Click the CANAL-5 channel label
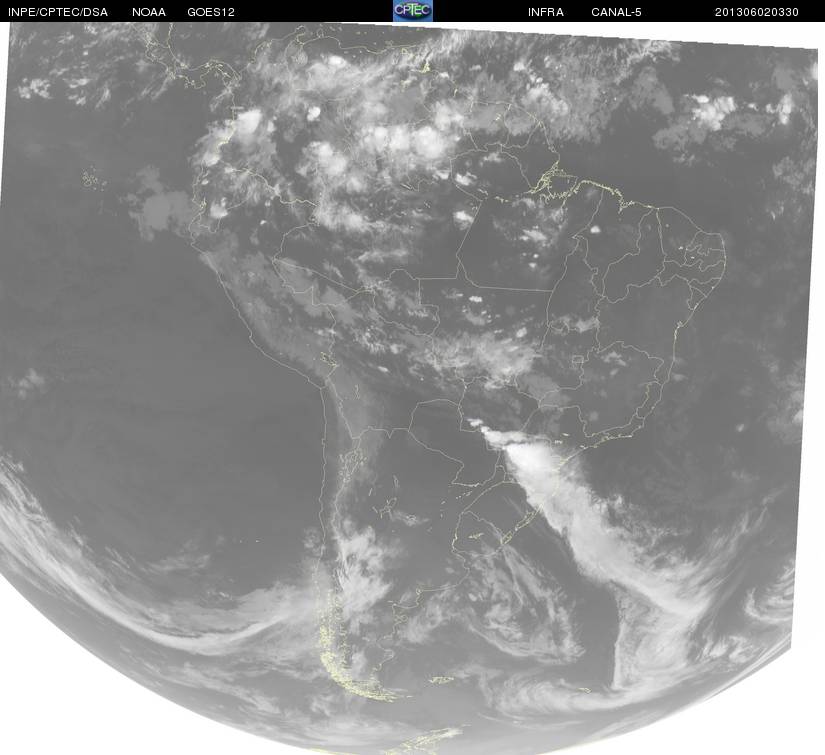The image size is (825, 755). pos(616,12)
